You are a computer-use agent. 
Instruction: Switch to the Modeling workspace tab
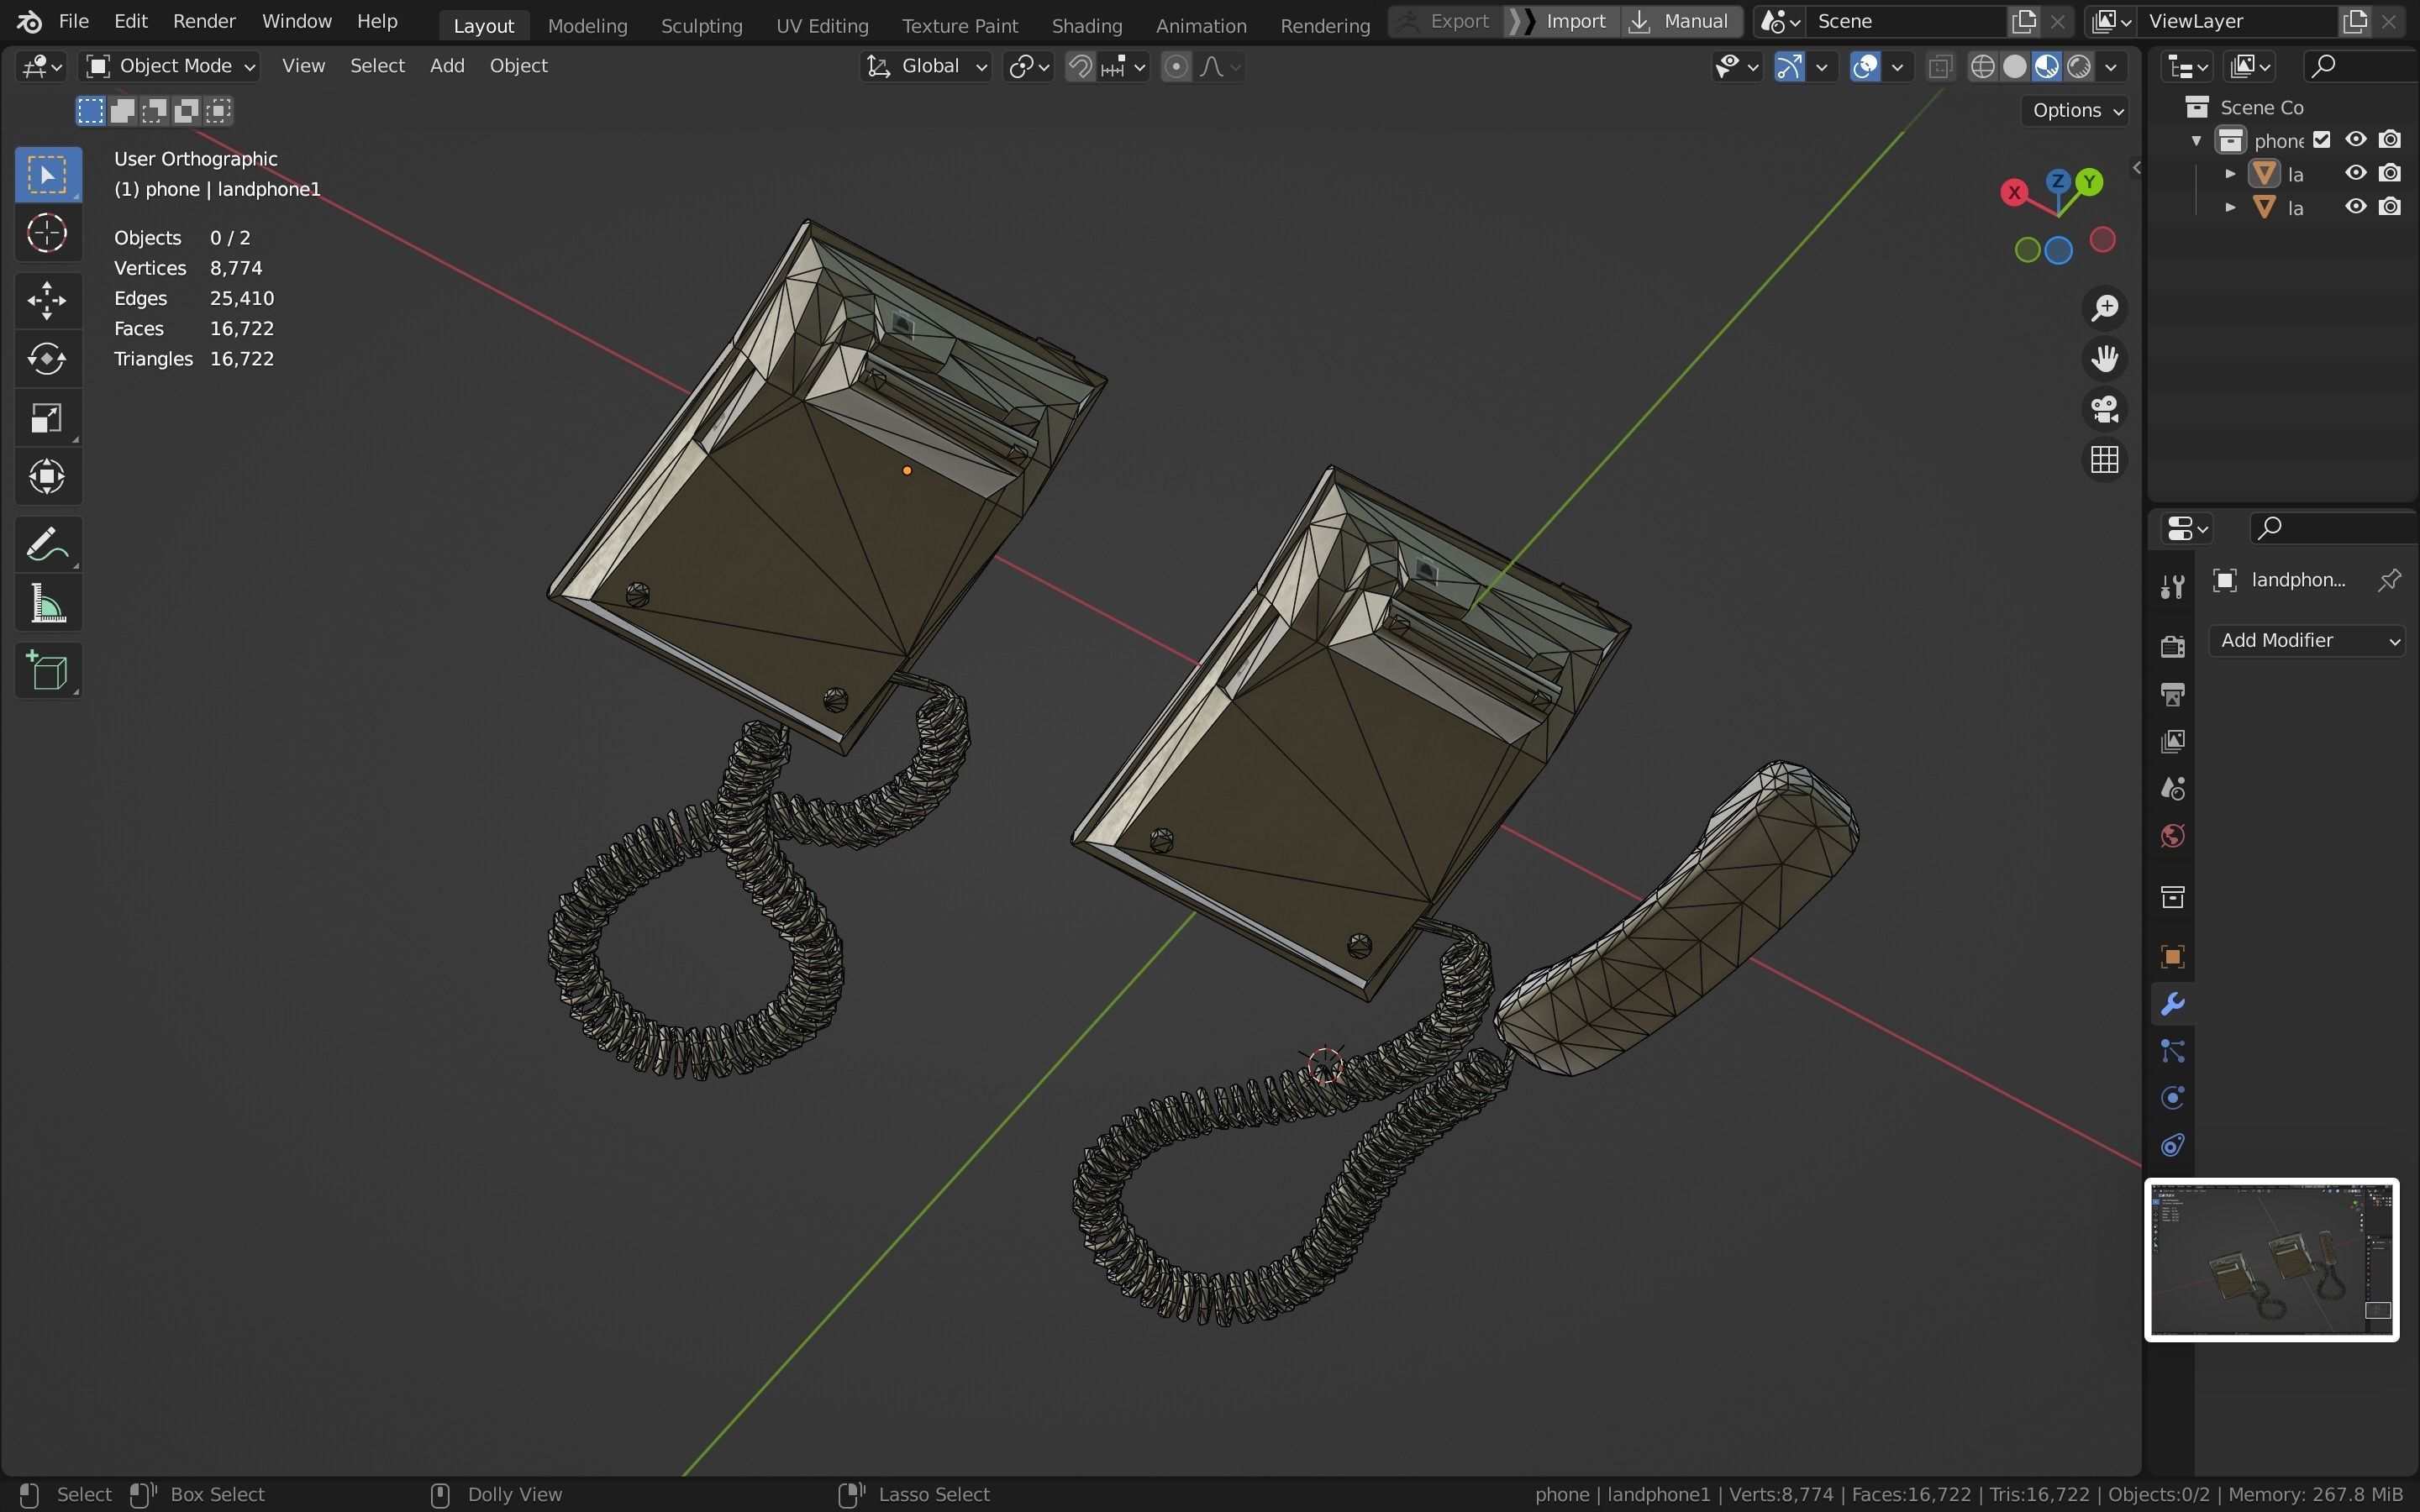(x=587, y=26)
